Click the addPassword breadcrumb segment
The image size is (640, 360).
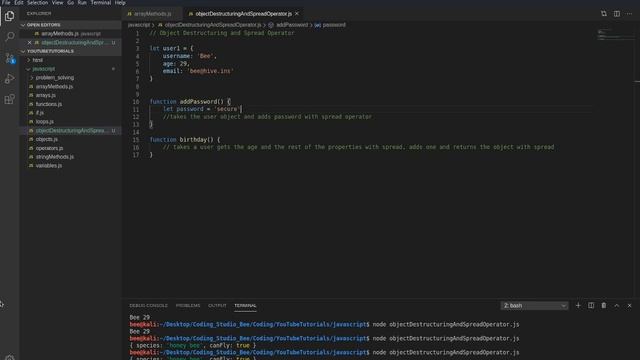click(x=292, y=25)
